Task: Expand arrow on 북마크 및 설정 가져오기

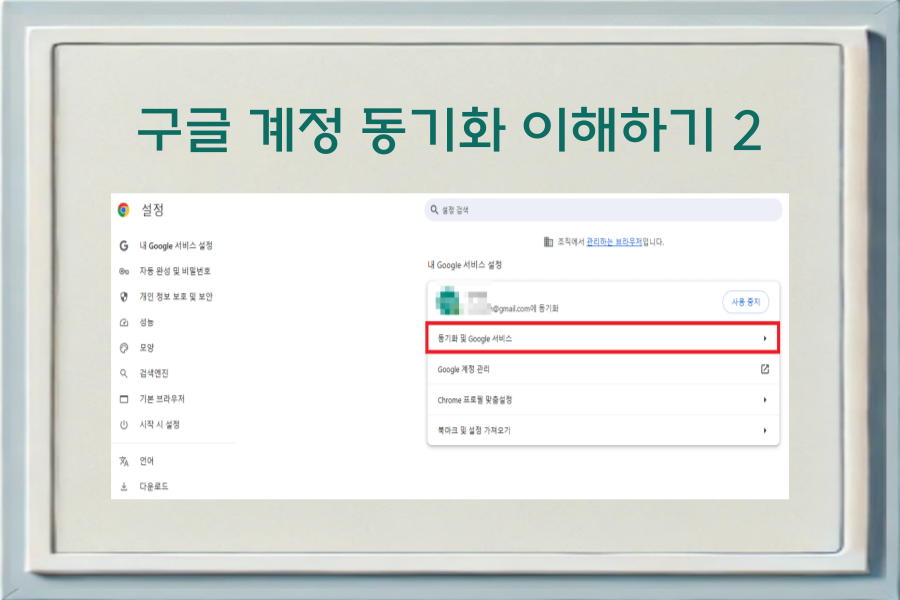Action: click(x=765, y=431)
